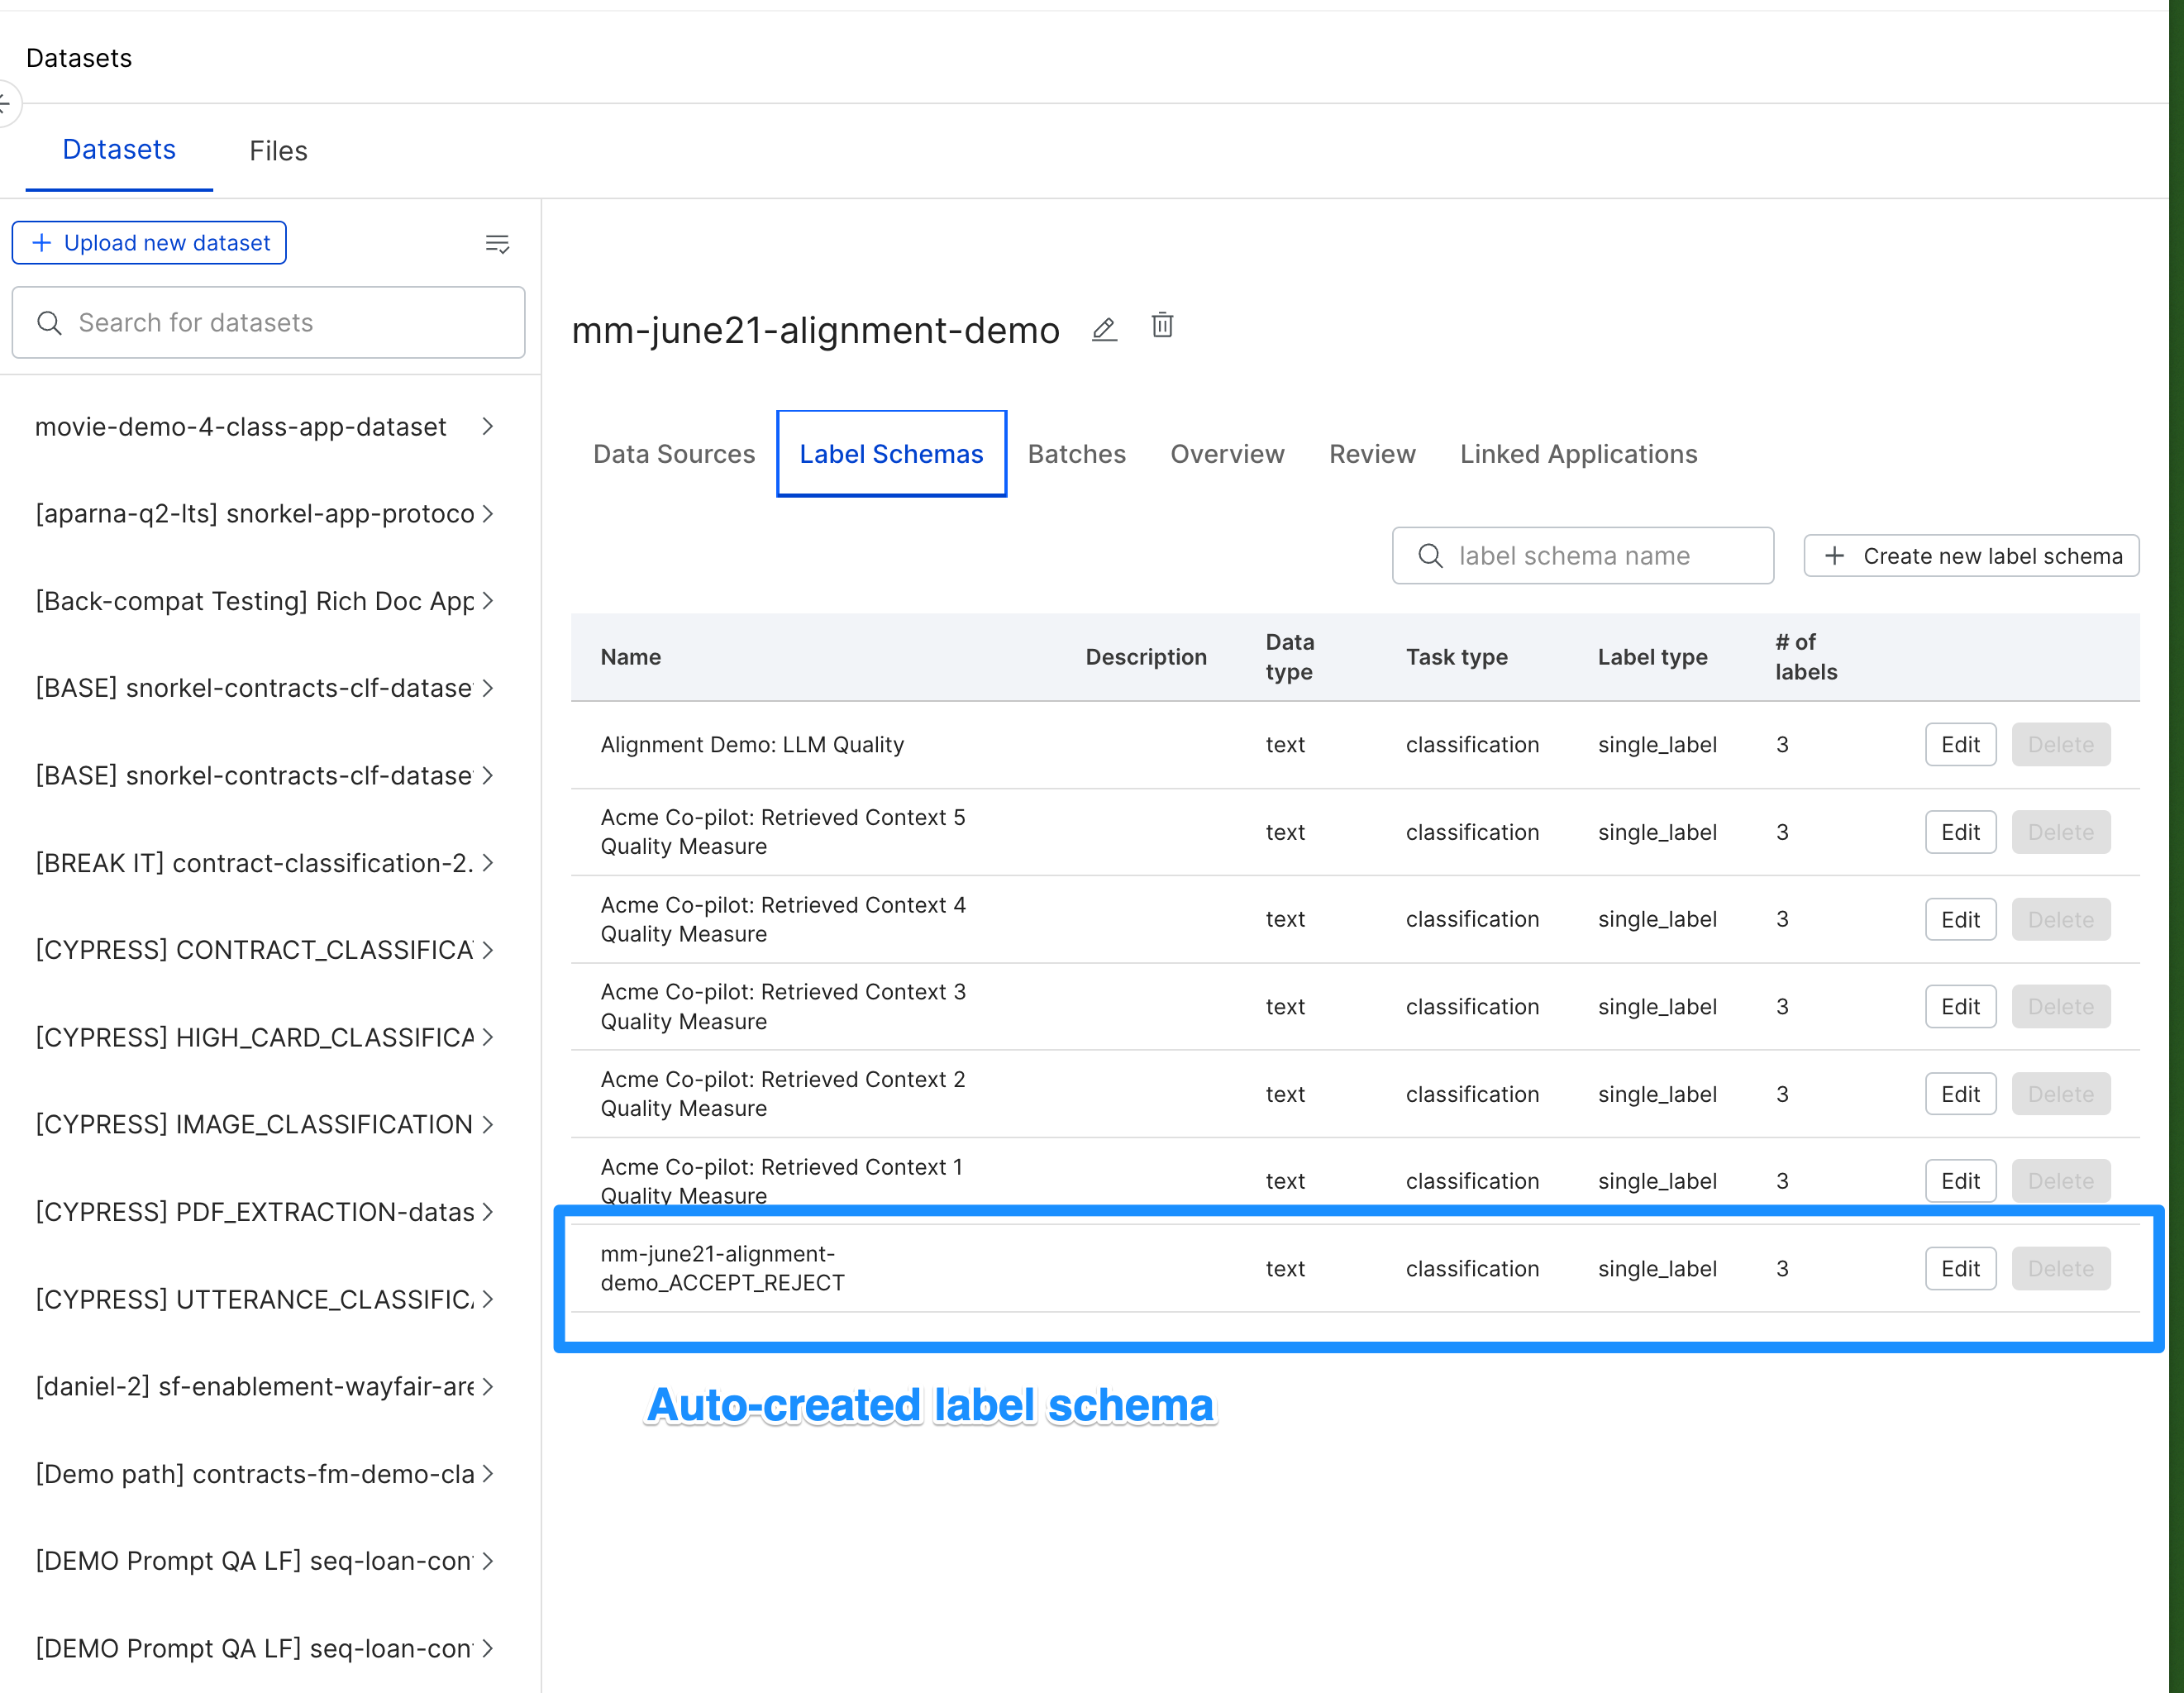Image resolution: width=2184 pixels, height=1693 pixels.
Task: Open the Batches tab
Action: [x=1076, y=454]
